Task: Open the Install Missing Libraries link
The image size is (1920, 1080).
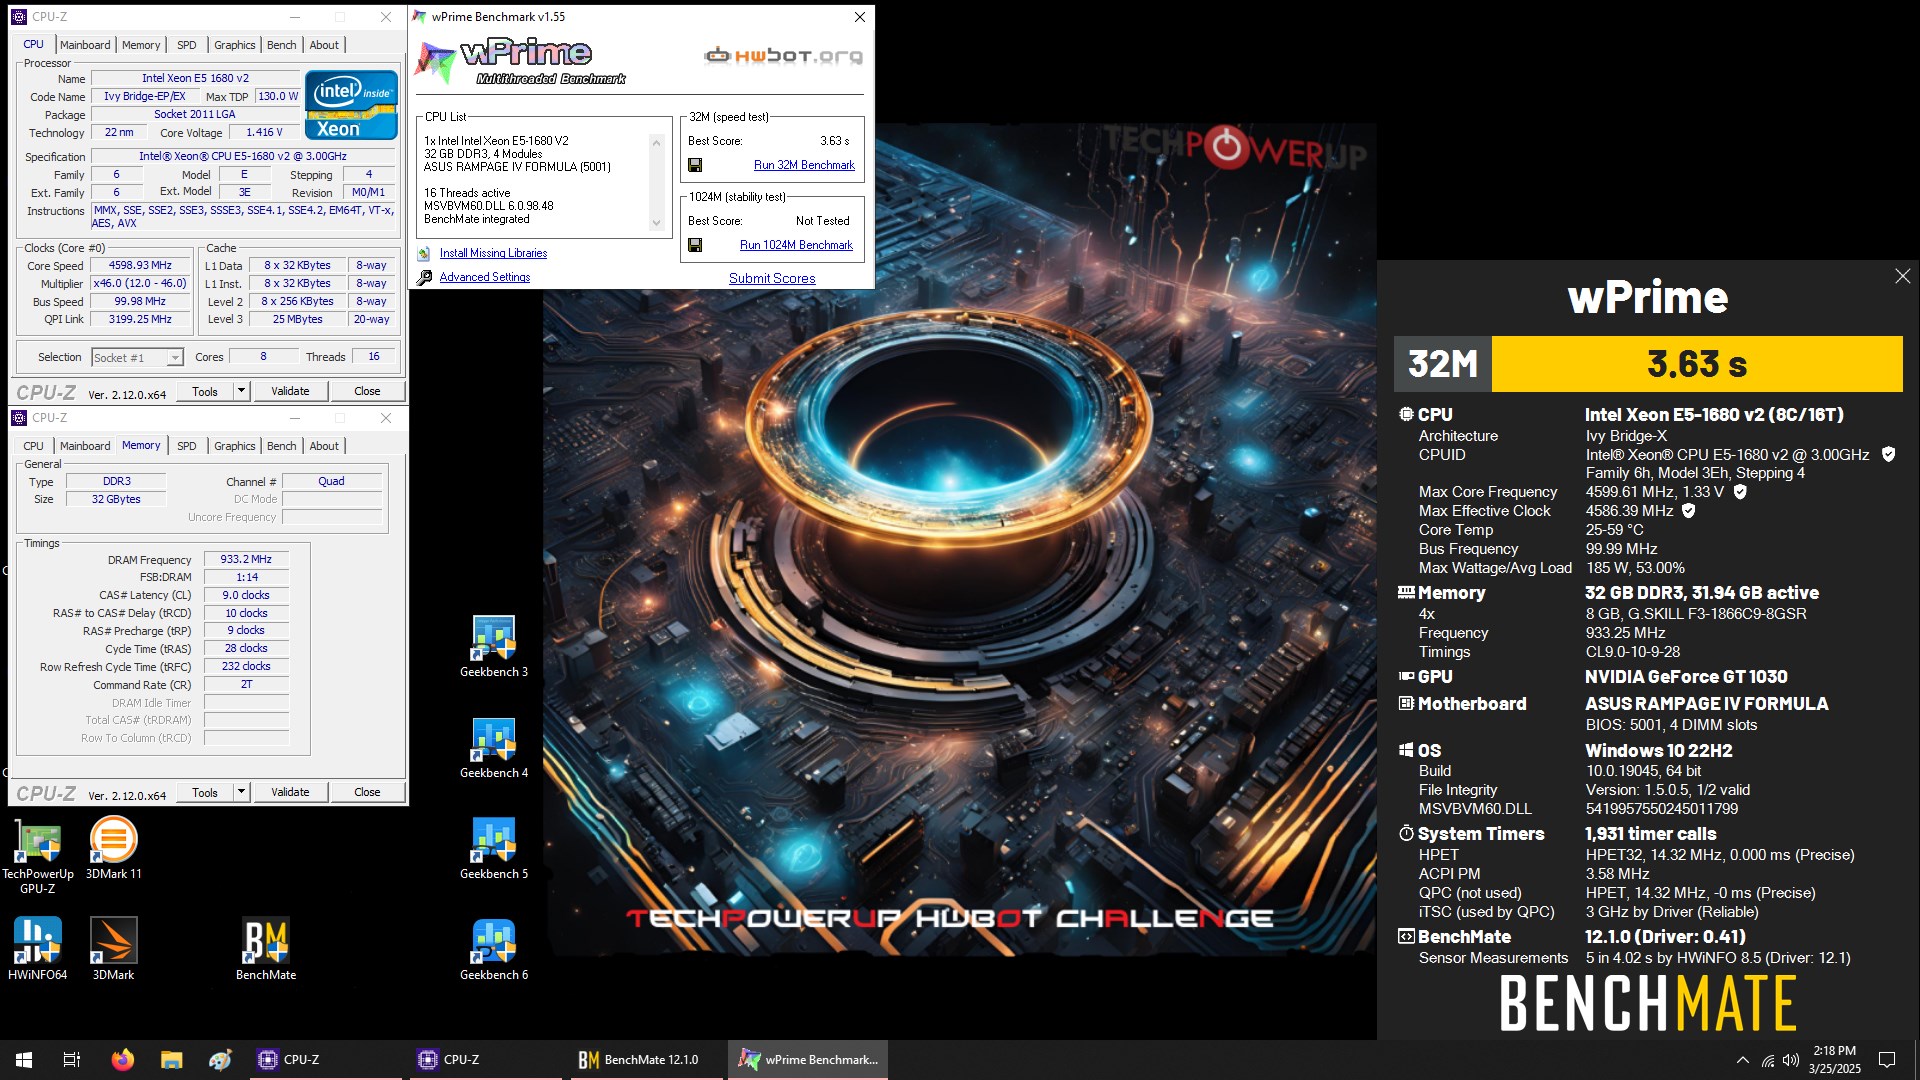Action: 493,253
